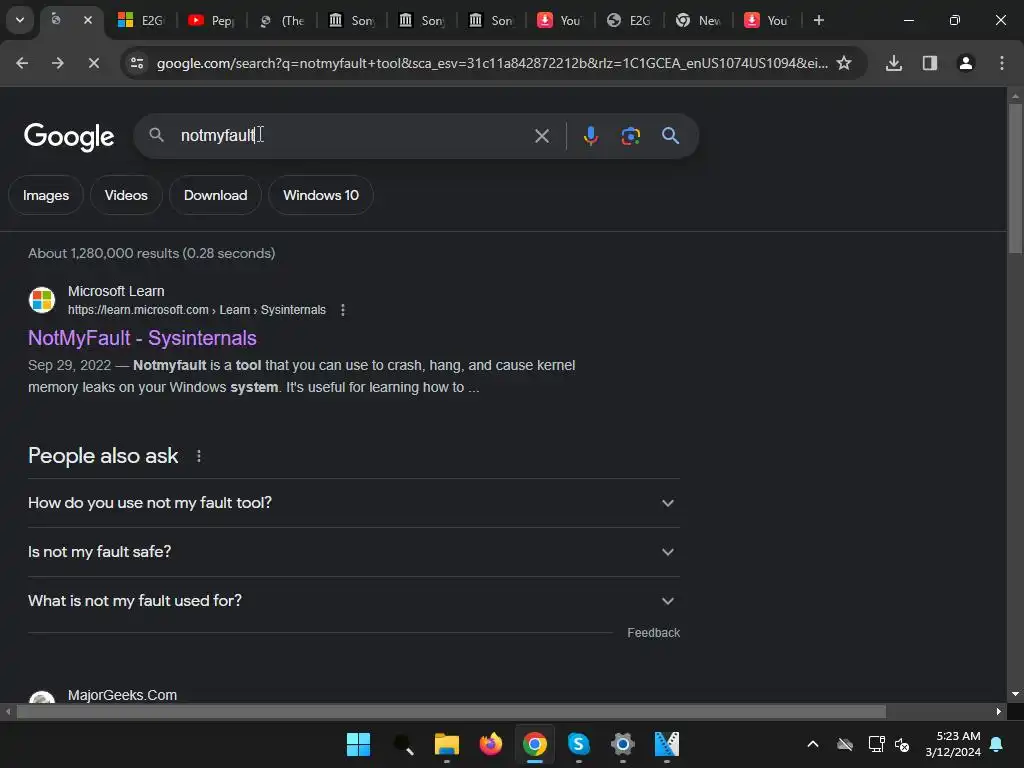Open Chrome downloads
Viewport: 1024px width, 768px height.
[x=894, y=63]
